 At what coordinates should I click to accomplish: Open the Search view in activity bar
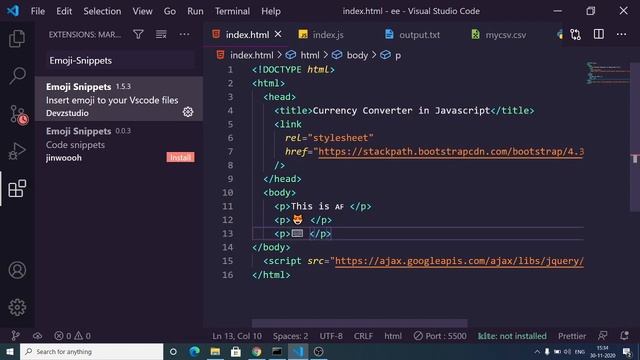[17, 76]
